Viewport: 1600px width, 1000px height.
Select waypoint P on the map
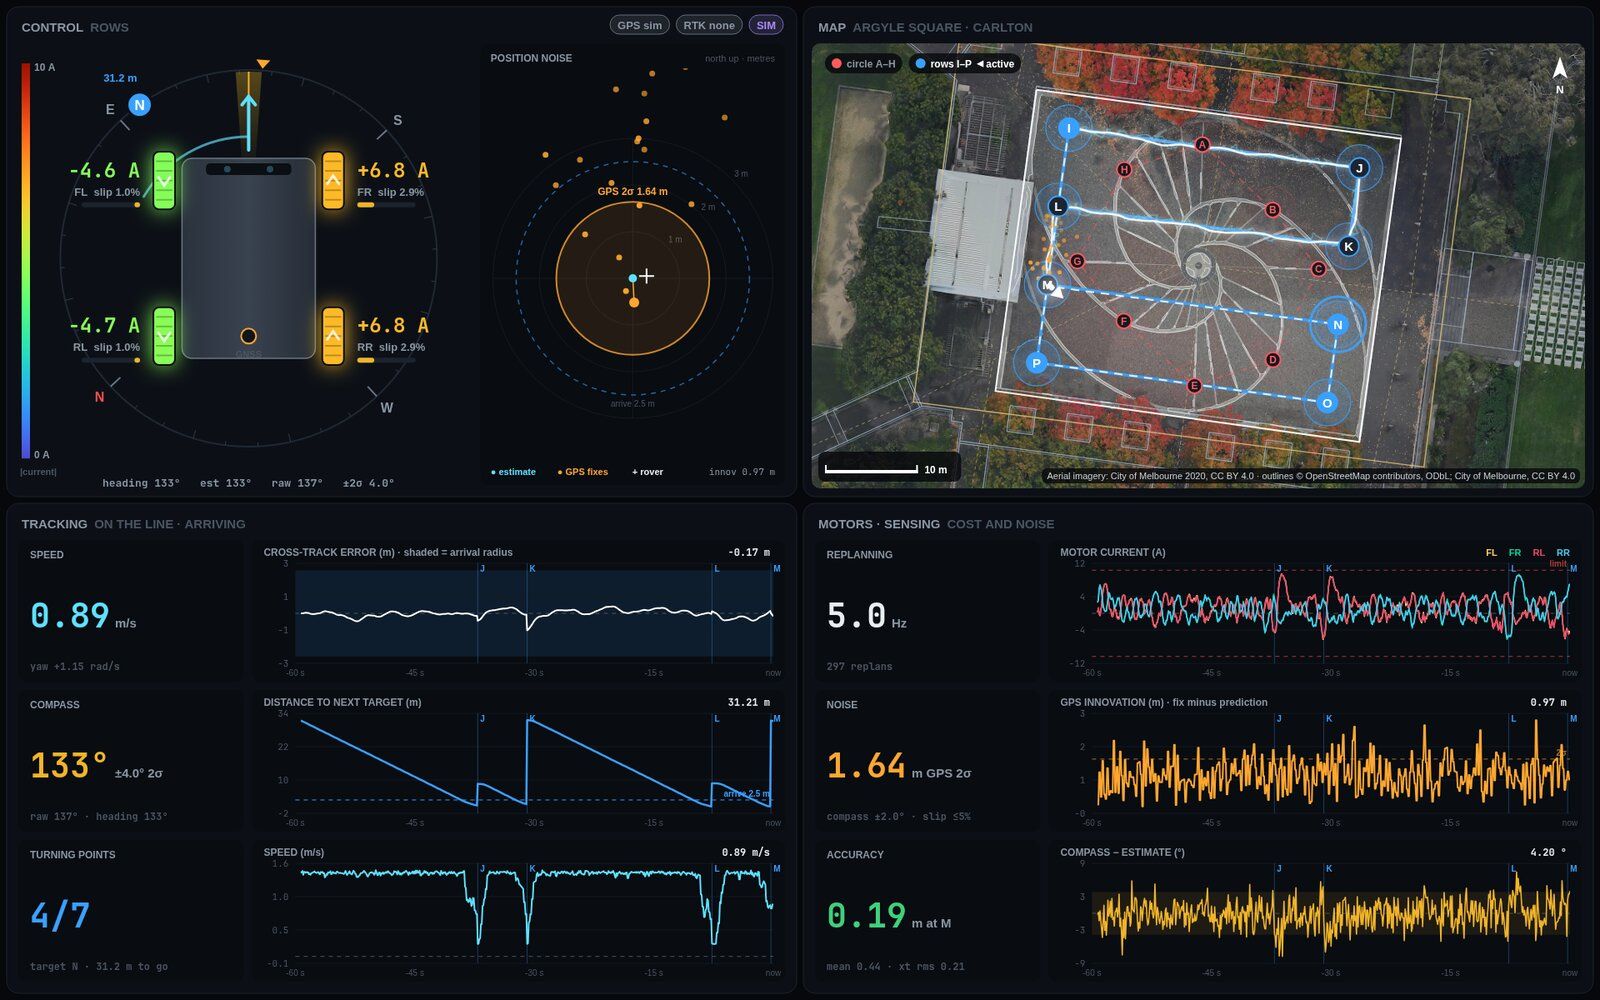(x=1036, y=363)
